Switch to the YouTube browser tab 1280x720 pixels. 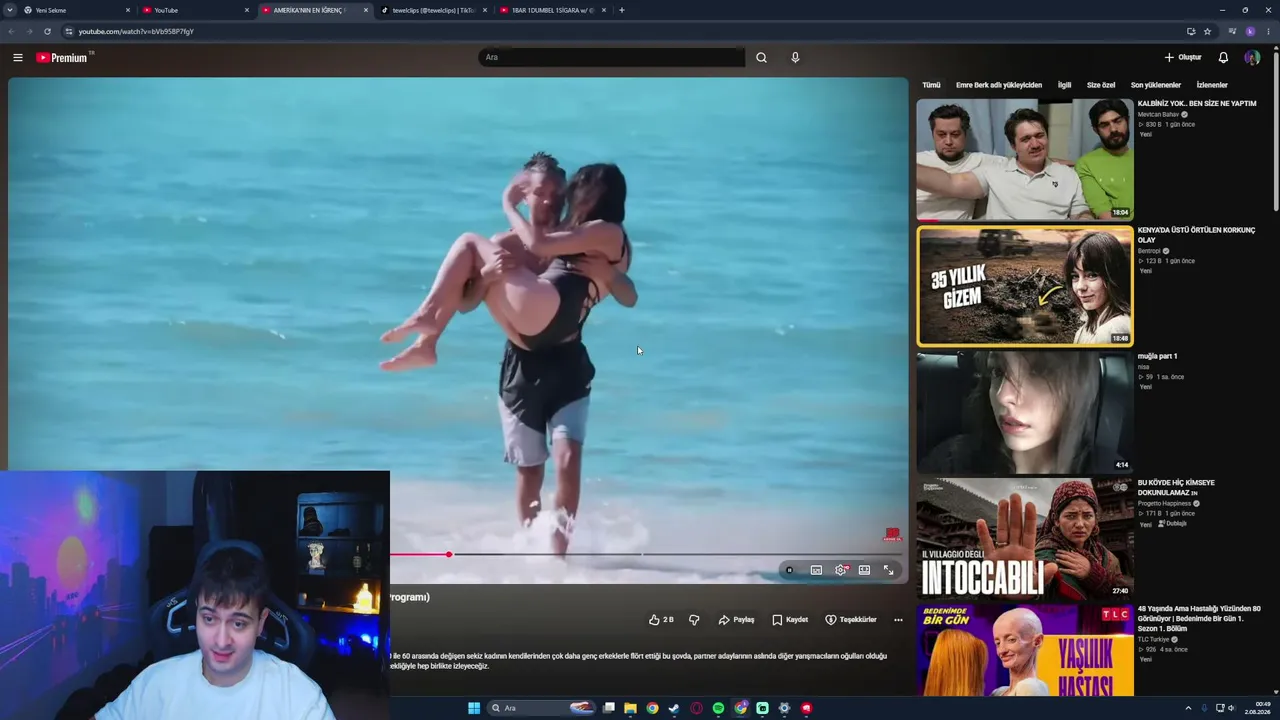pos(196,10)
